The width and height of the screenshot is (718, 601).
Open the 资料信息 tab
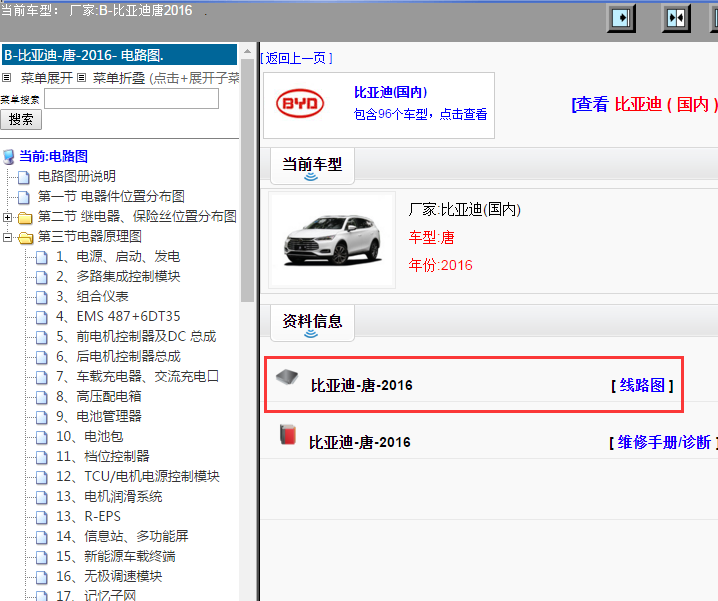(x=312, y=322)
